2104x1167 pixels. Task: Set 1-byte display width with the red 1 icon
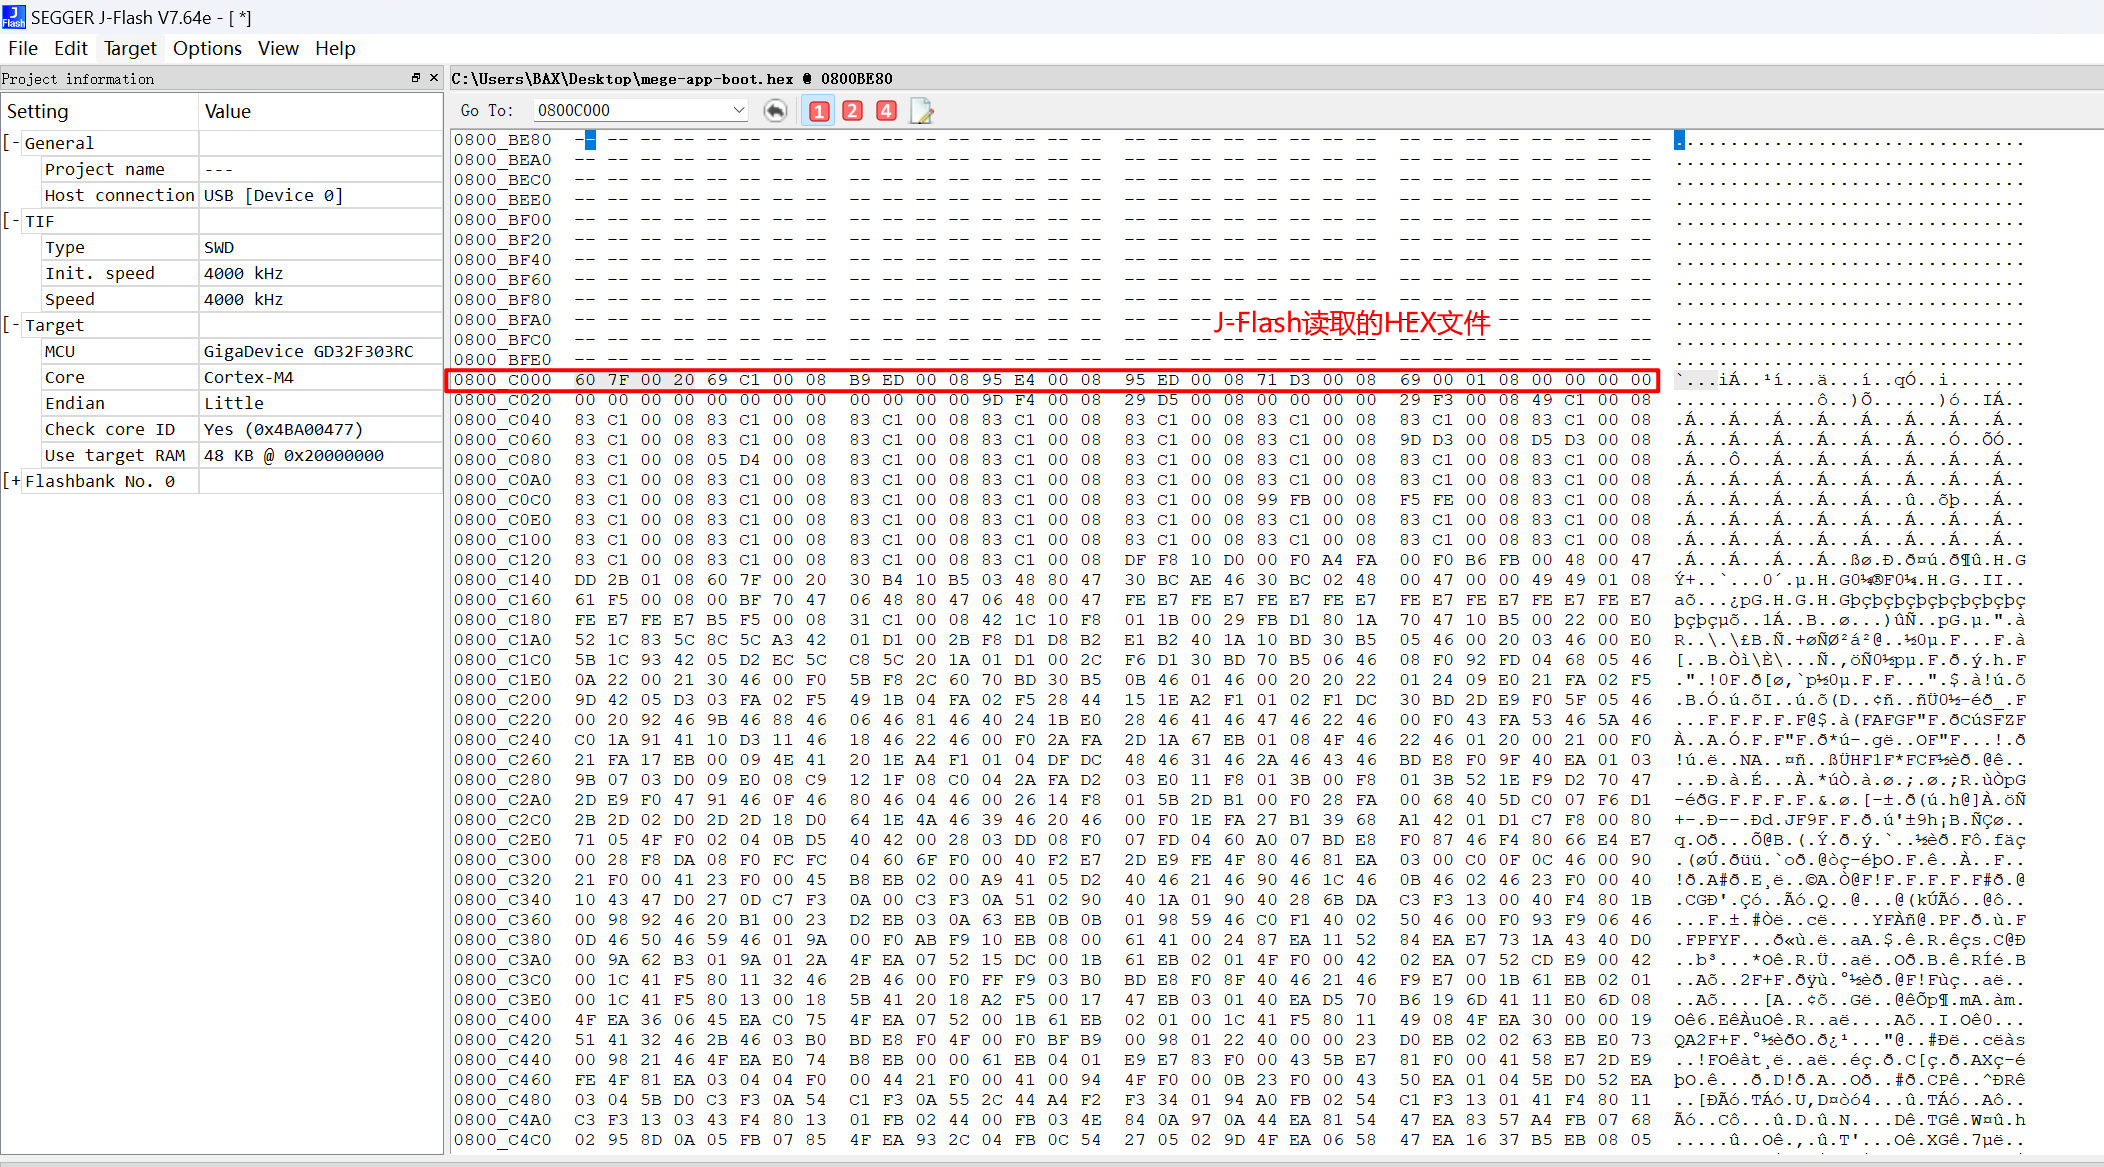click(819, 111)
